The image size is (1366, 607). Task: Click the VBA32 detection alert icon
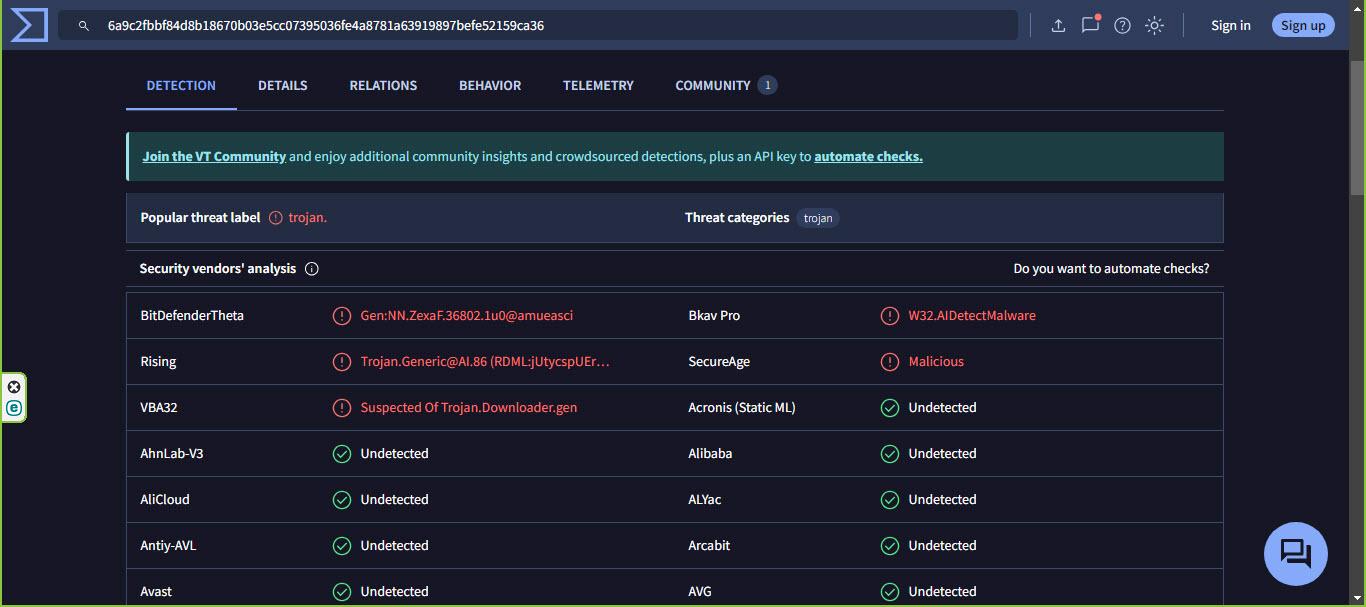click(342, 408)
